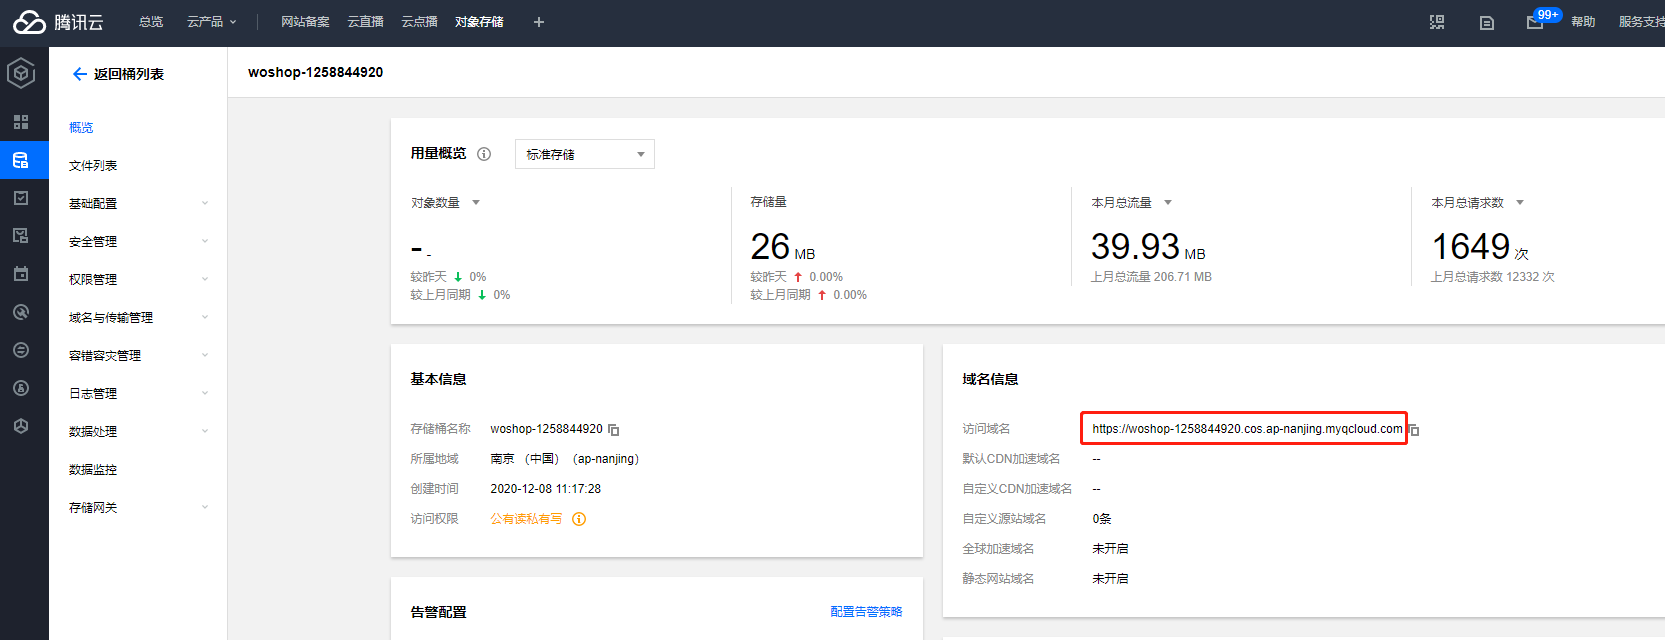Expand the 容错容灾管理 menu section
The width and height of the screenshot is (1665, 640).
138,356
